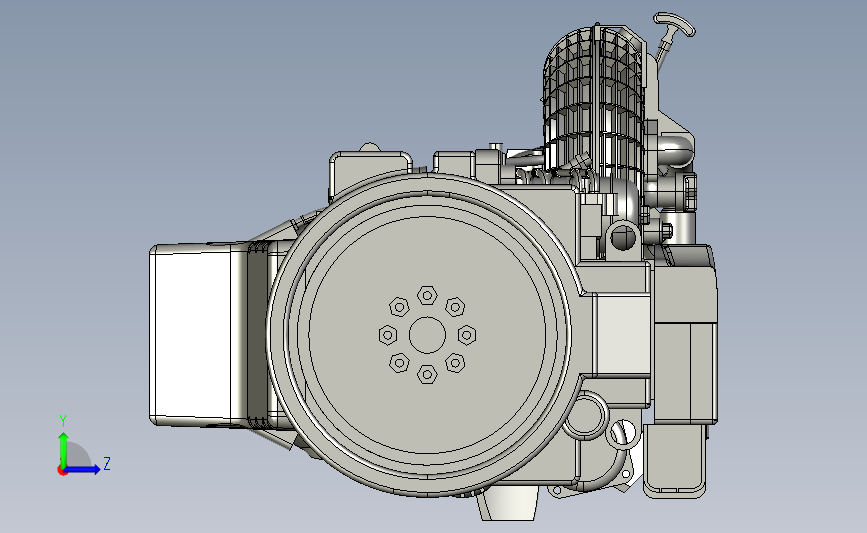
Task: Select the T-shaped pull-start handle
Action: pyautogui.click(x=674, y=25)
